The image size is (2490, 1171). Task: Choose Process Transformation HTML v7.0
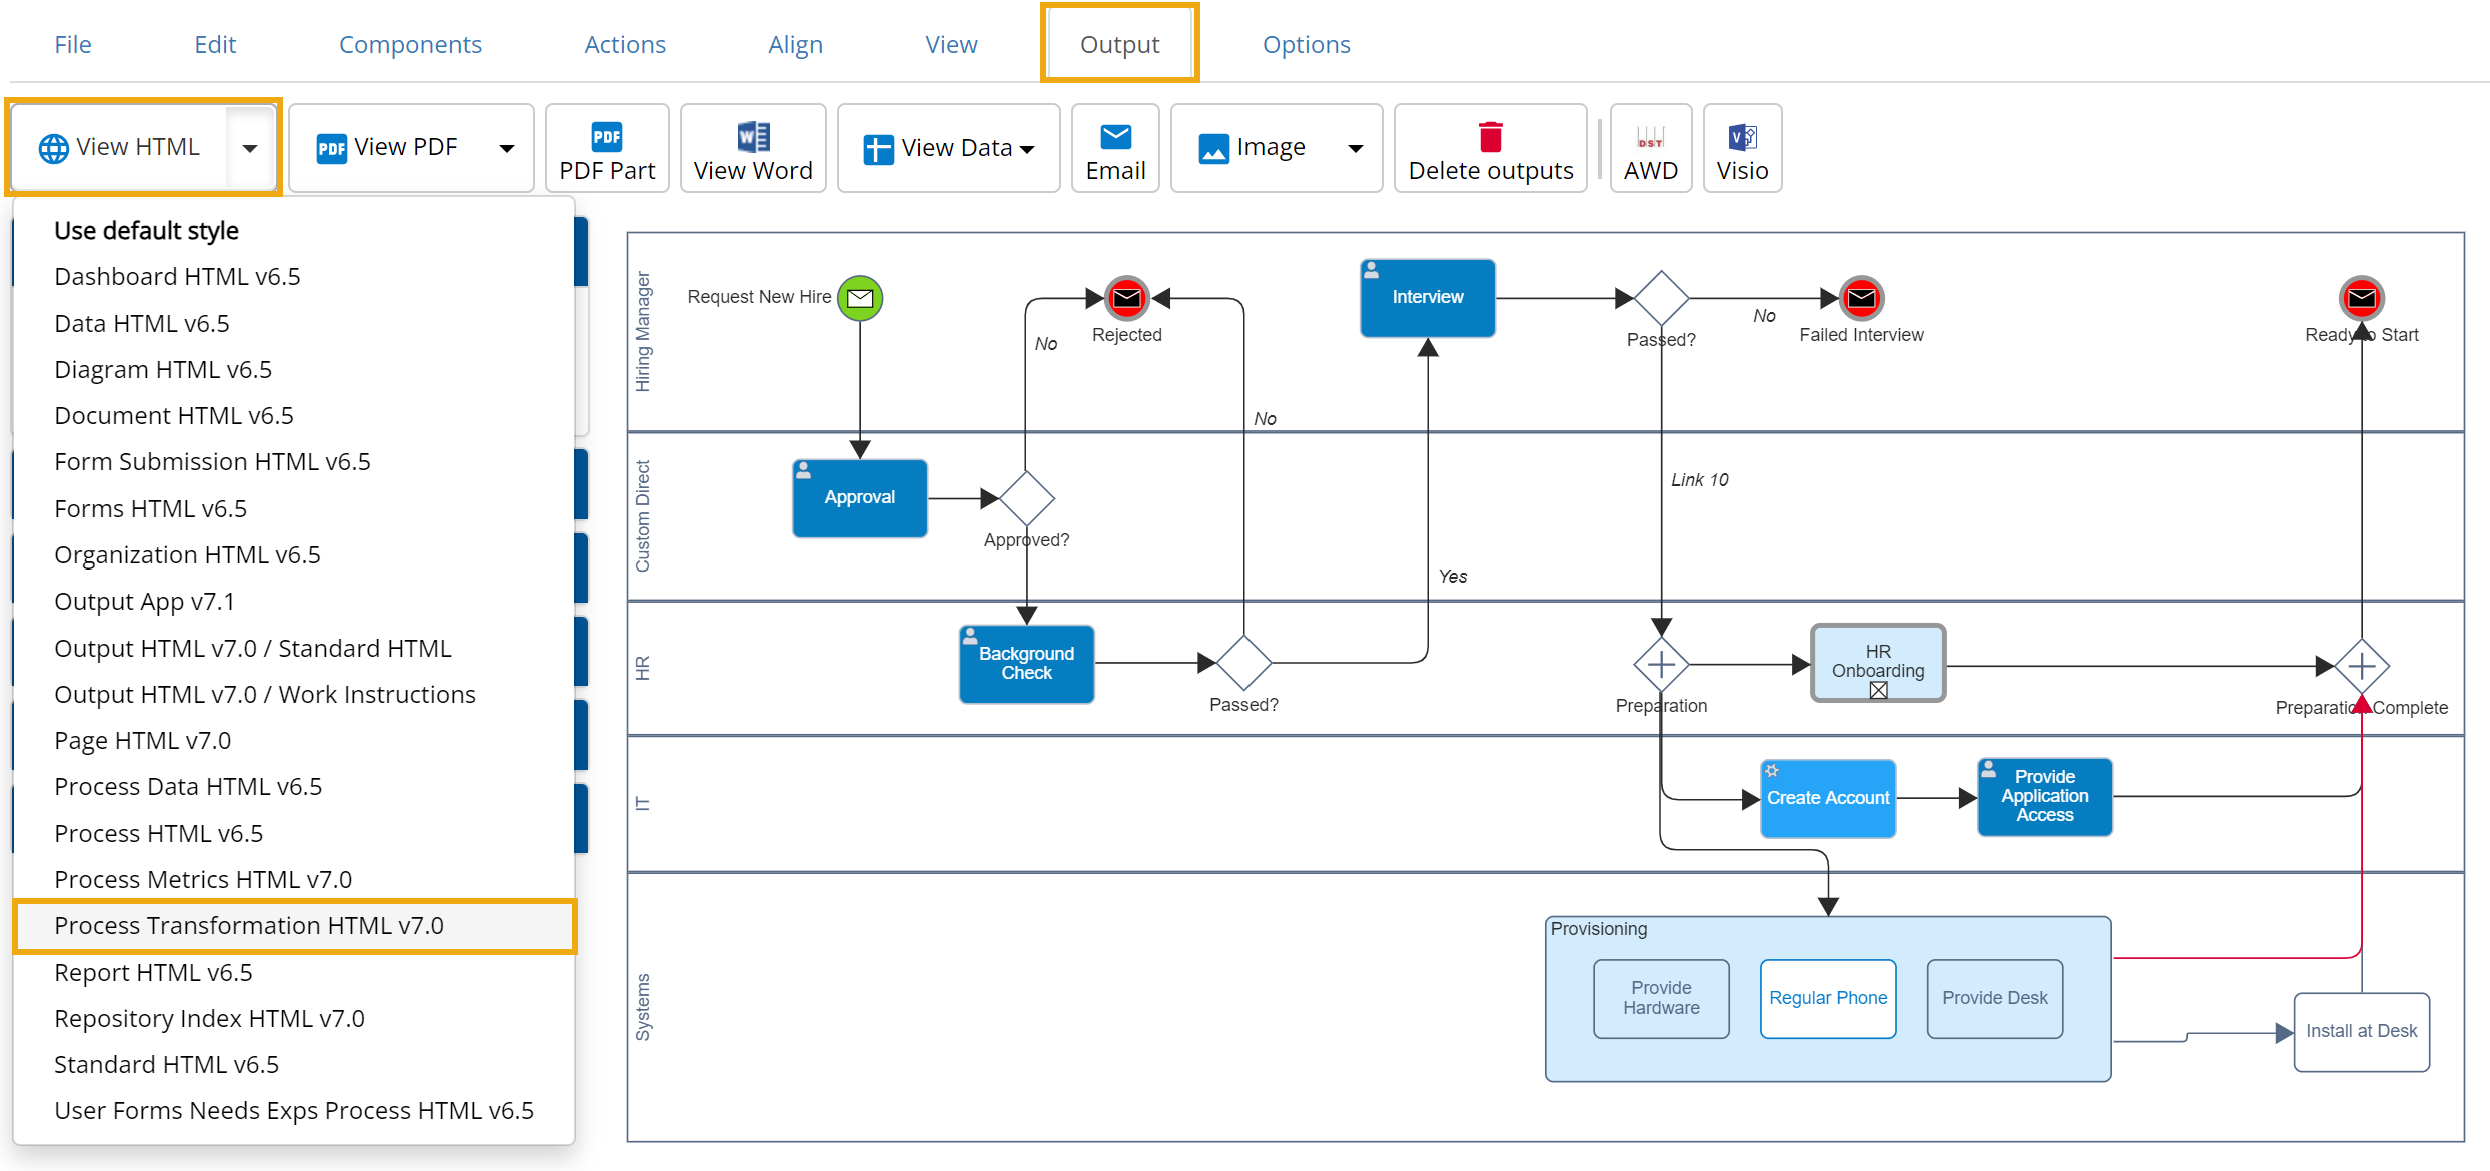[249, 925]
